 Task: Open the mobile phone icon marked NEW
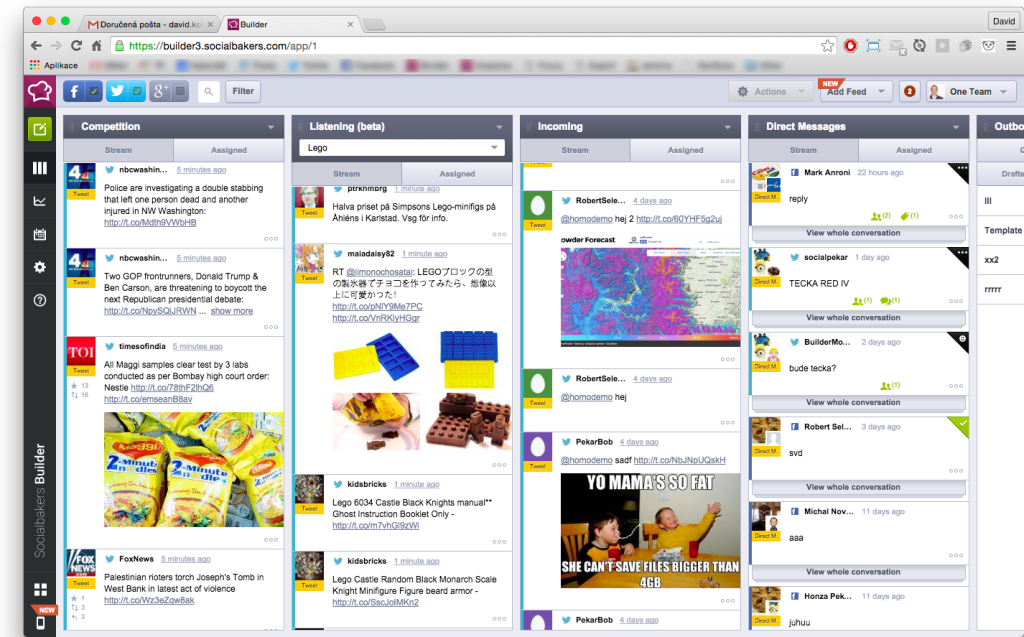[40, 623]
